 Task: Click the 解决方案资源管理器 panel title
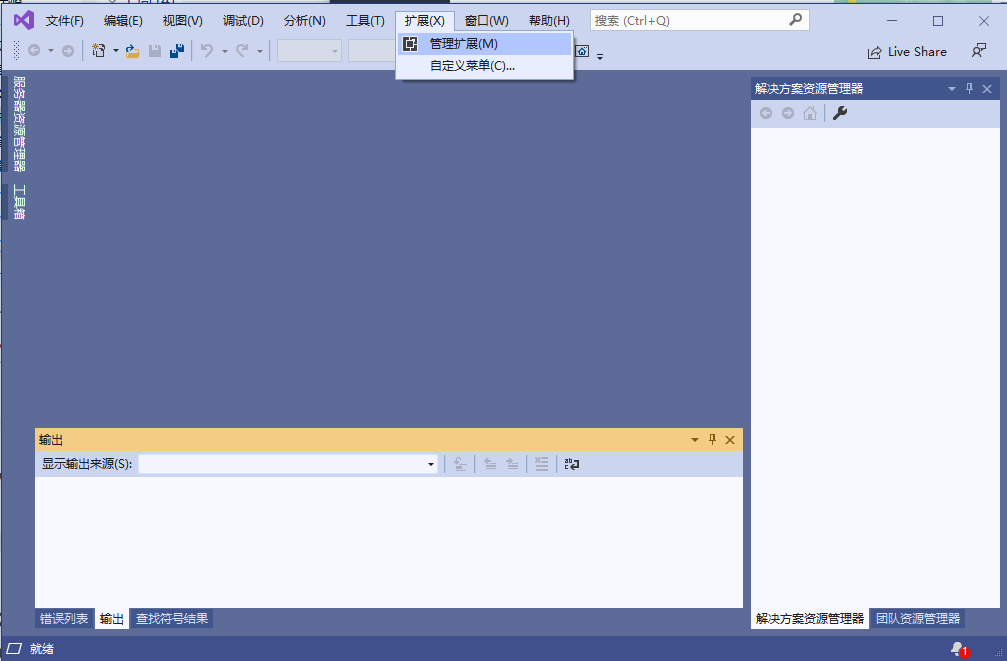(809, 89)
